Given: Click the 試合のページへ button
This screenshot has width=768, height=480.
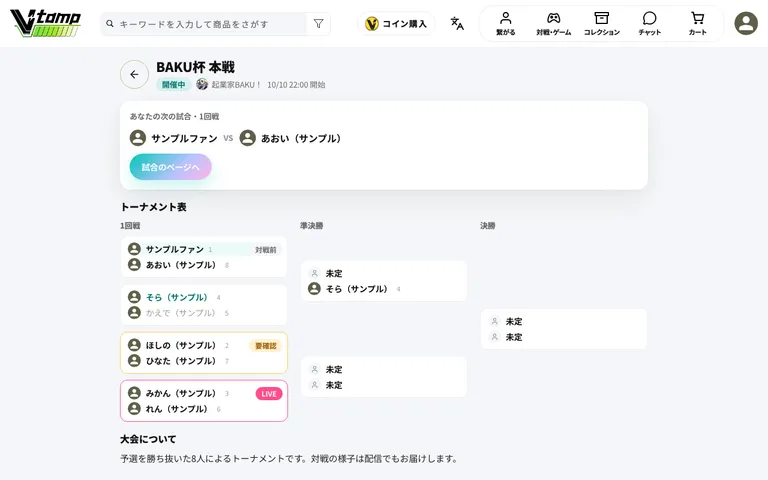Looking at the screenshot, I should click(170, 167).
